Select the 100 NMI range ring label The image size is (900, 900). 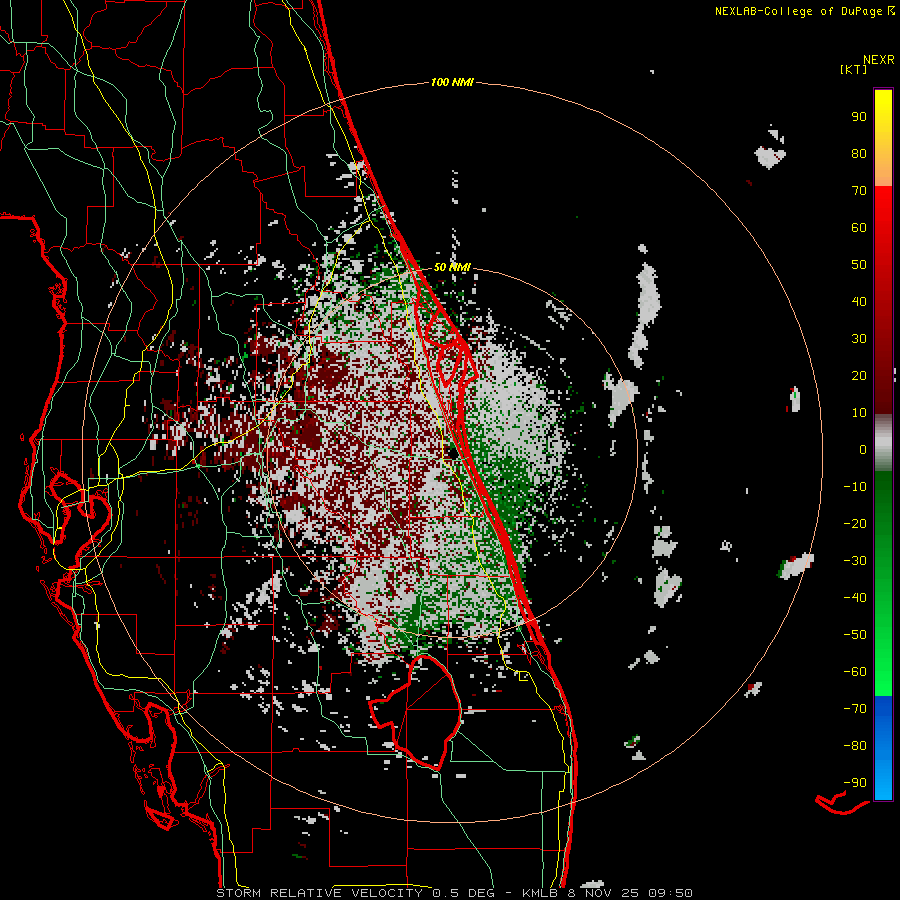pos(452,83)
